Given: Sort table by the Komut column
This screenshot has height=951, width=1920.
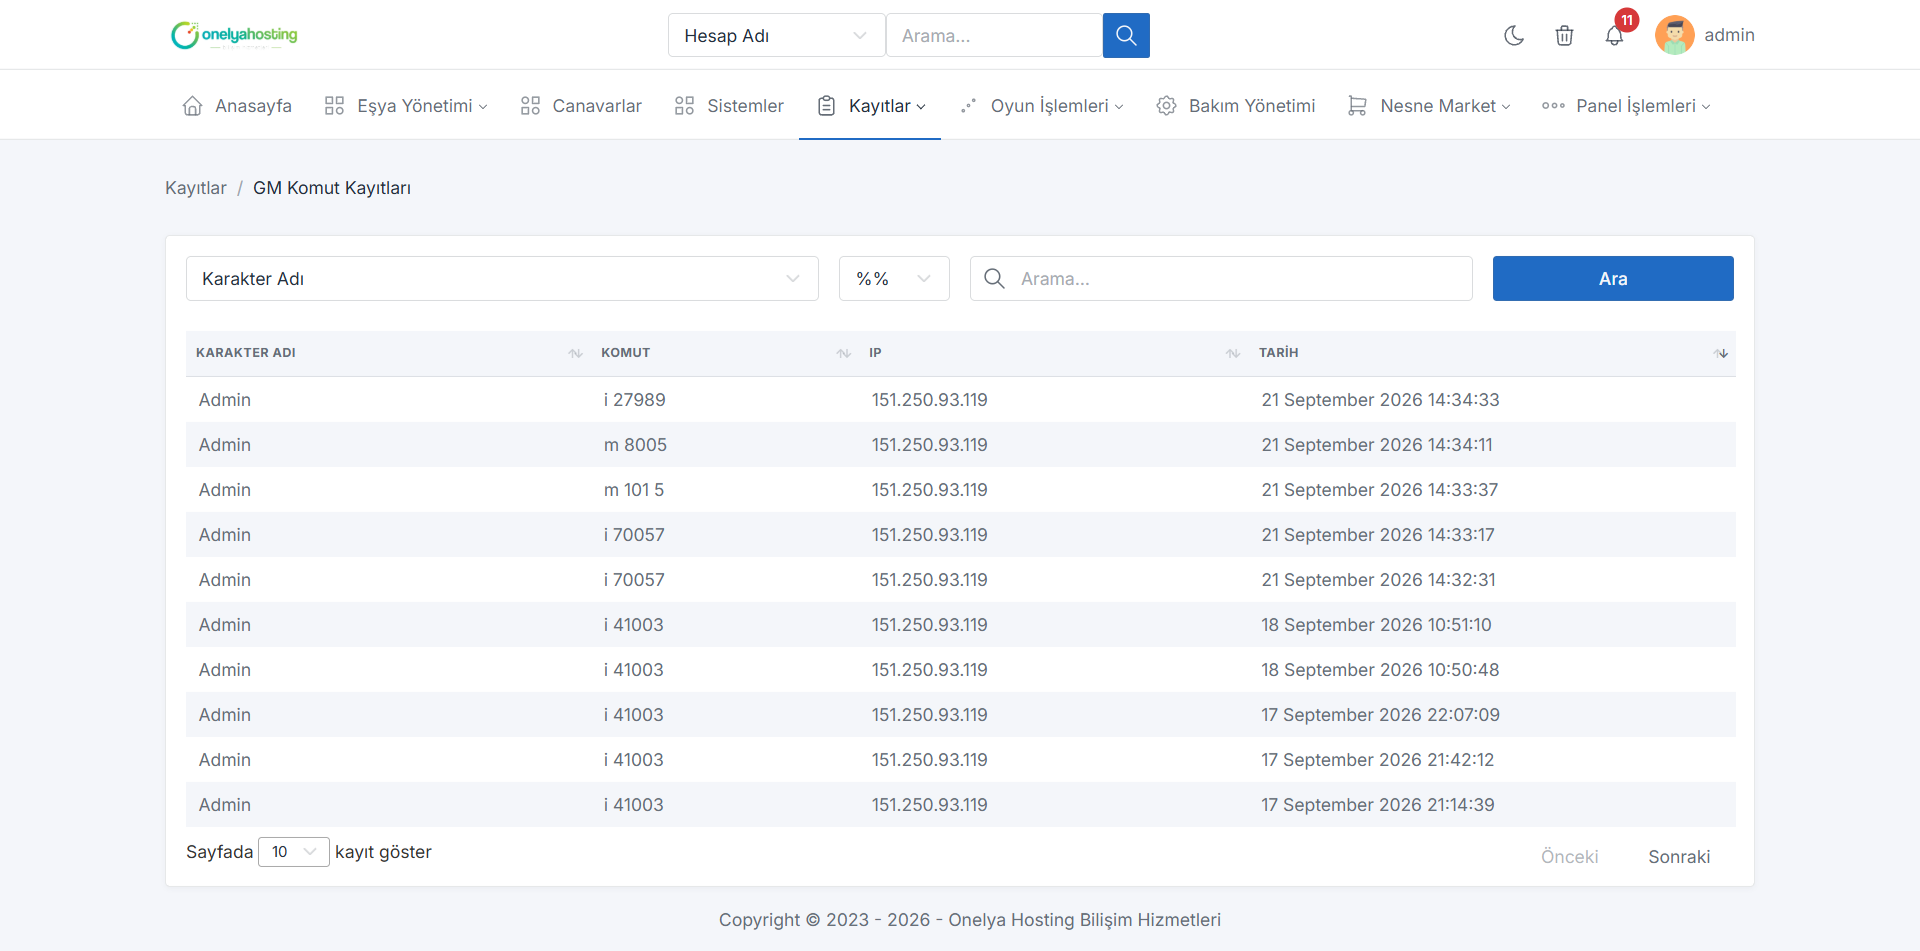Looking at the screenshot, I should (725, 353).
